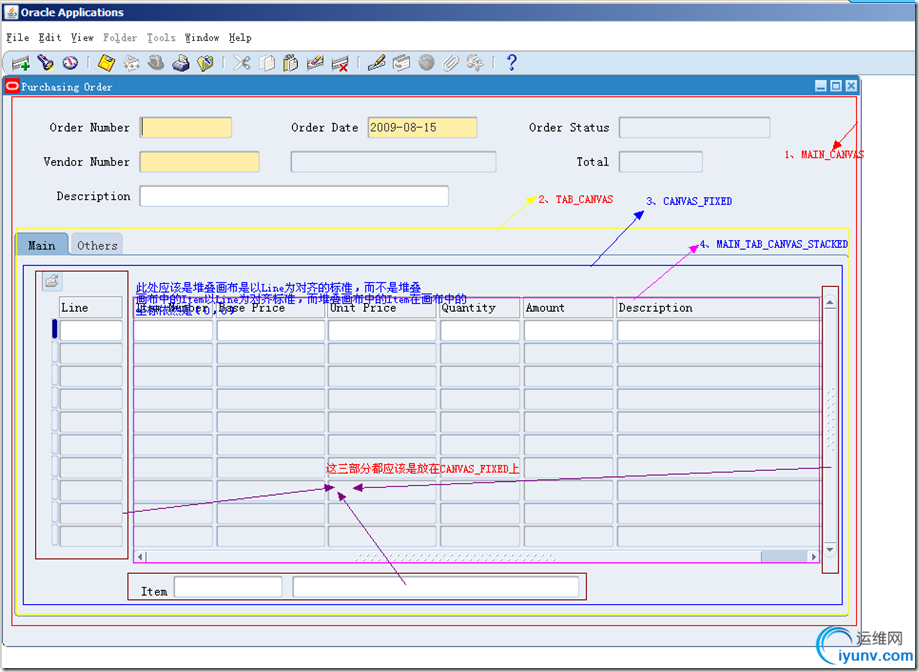This screenshot has height=672, width=919.
Task: Open the Tools menu
Action: point(161,37)
